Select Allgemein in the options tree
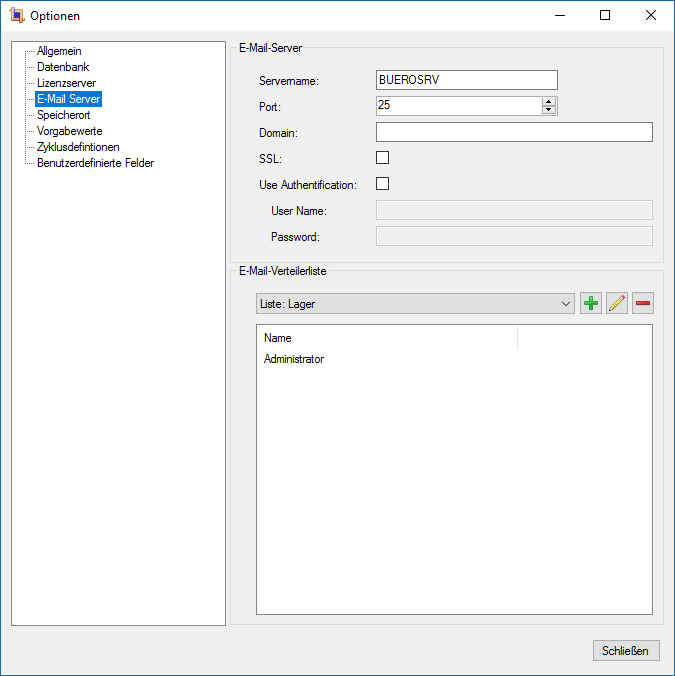Screen dimensions: 675x676 [59, 51]
